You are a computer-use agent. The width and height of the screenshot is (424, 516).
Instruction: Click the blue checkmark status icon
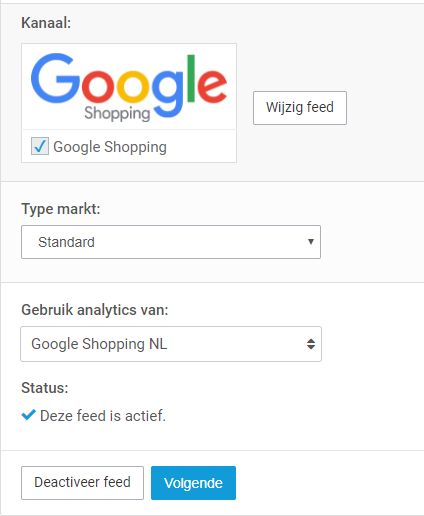pyautogui.click(x=29, y=415)
